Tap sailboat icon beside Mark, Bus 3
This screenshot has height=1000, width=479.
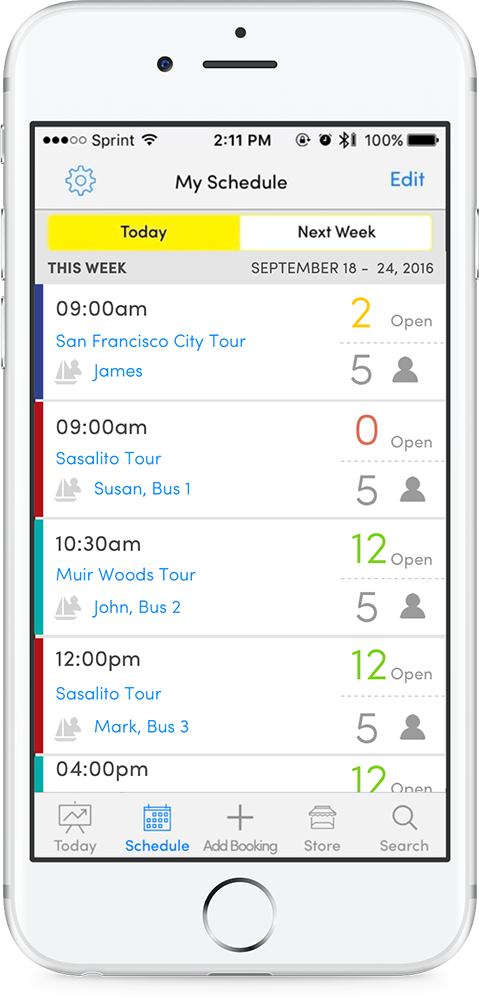pos(68,728)
